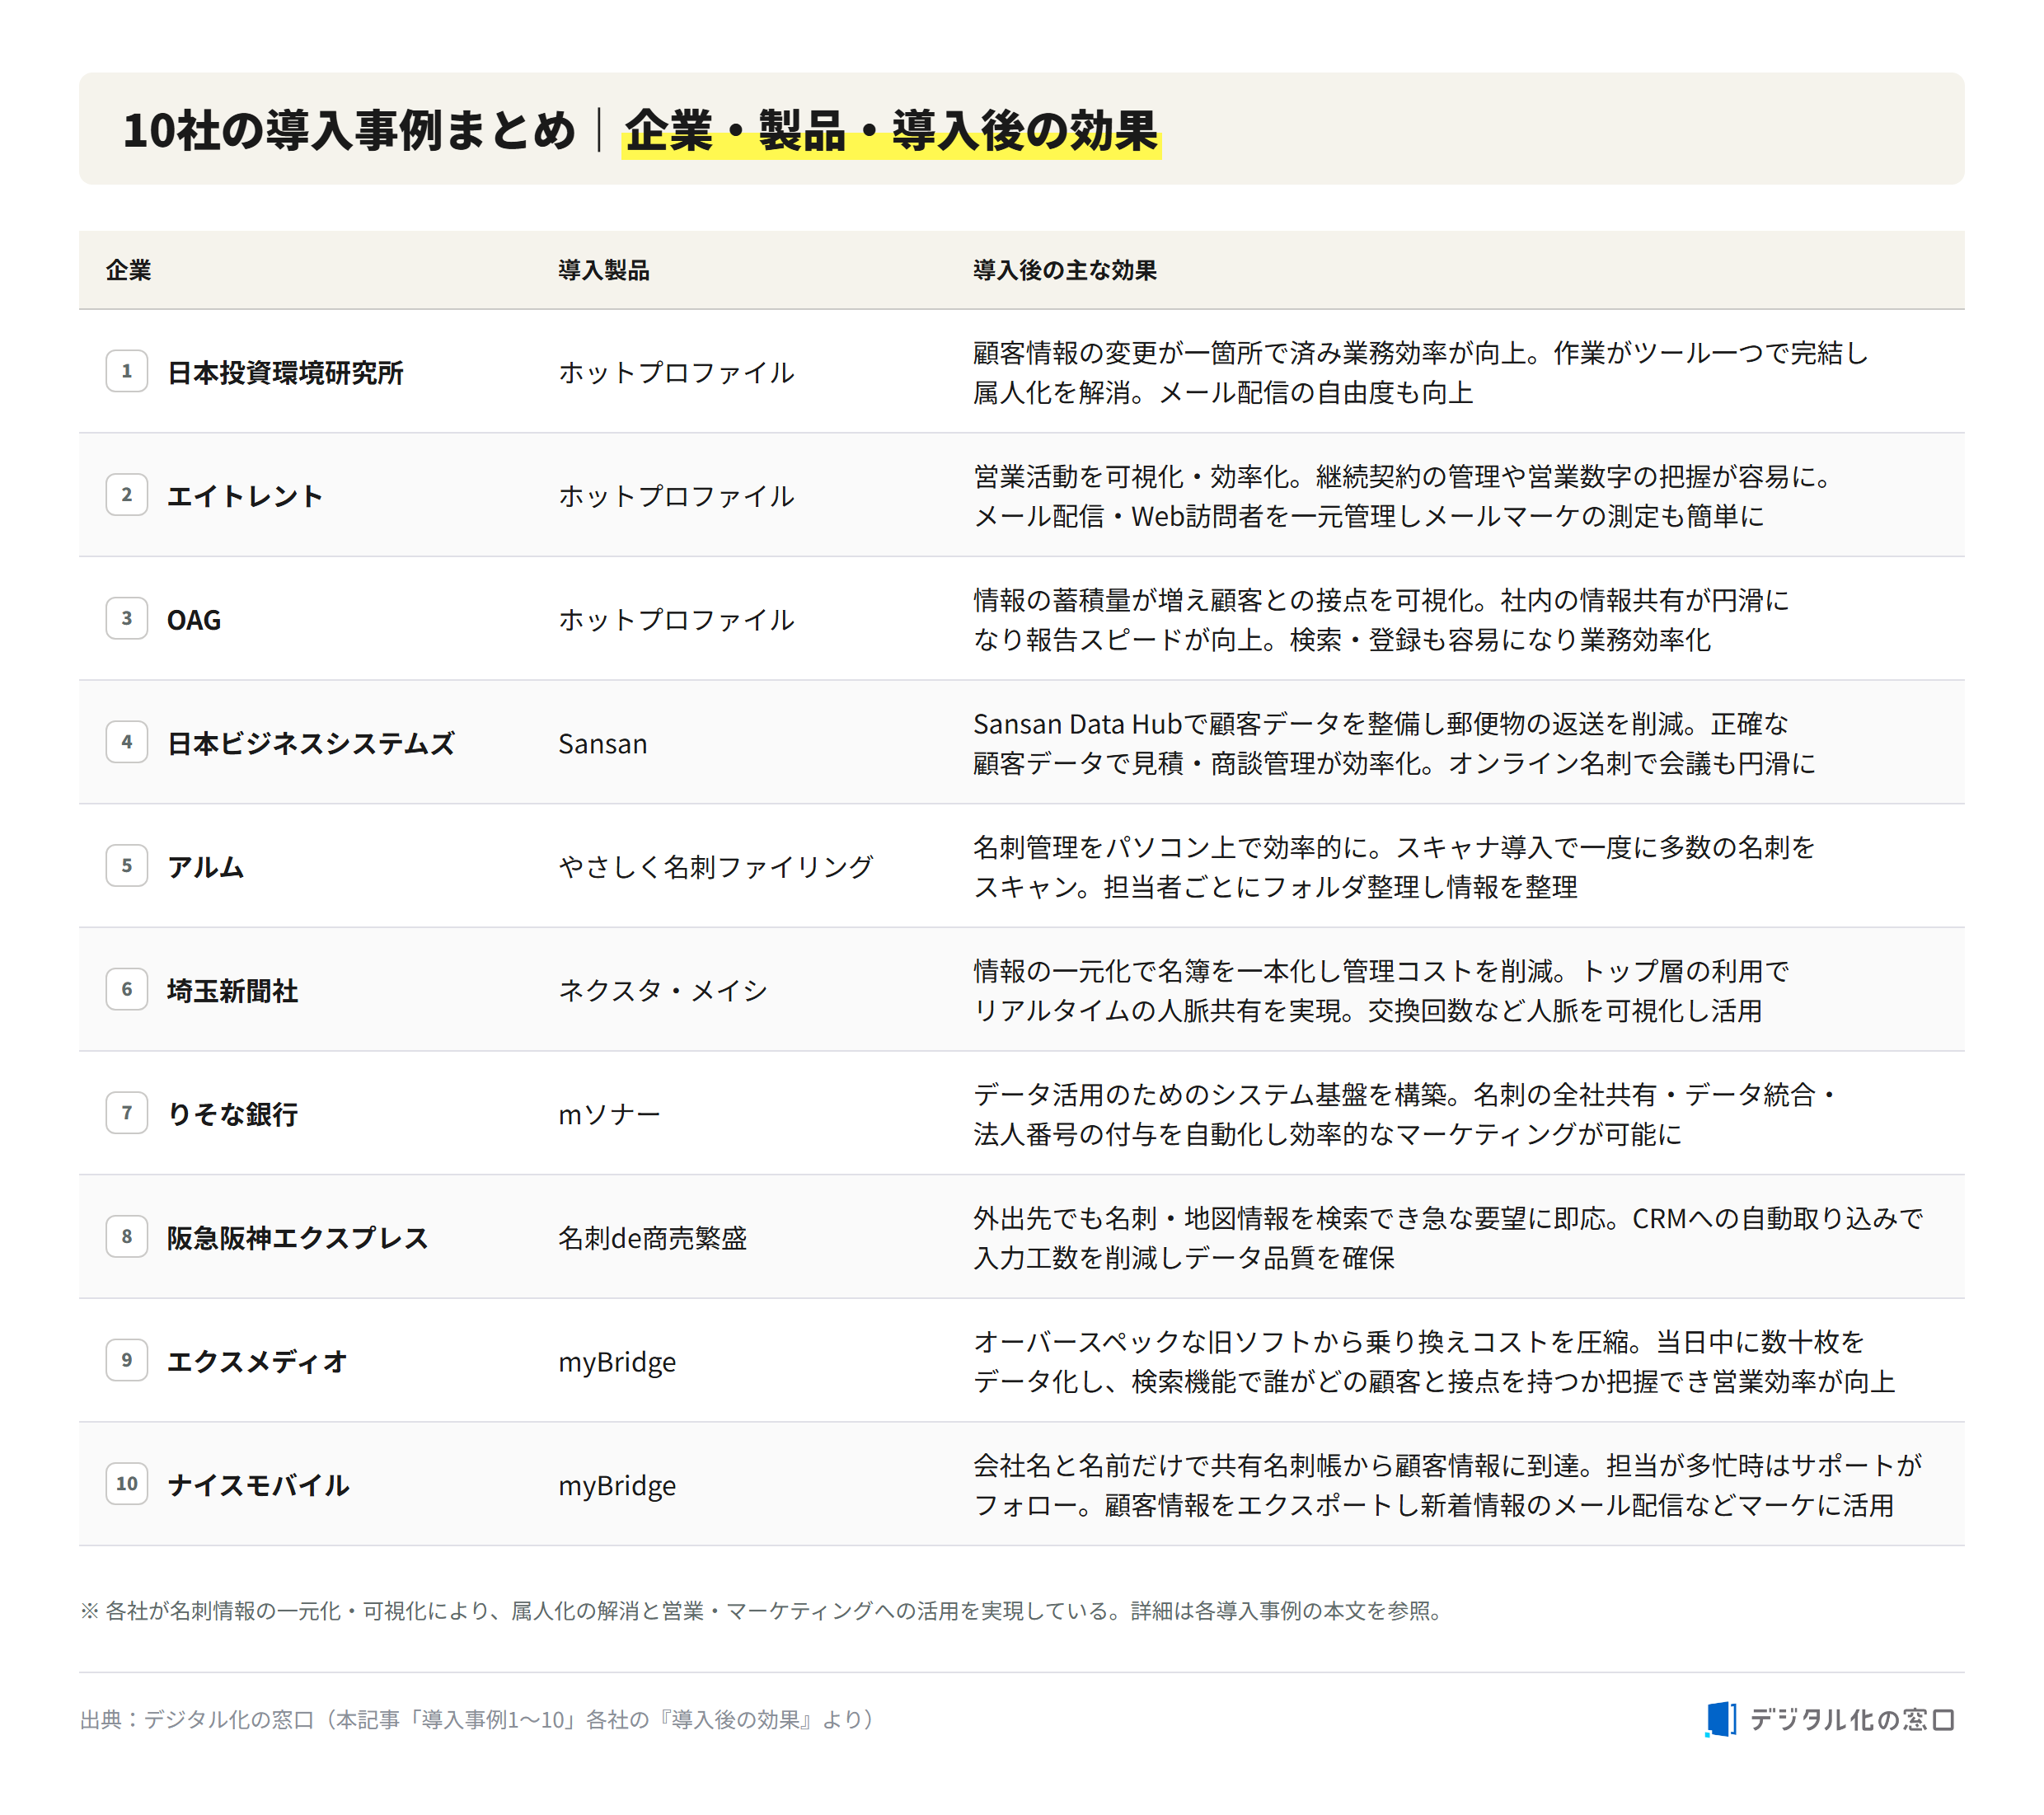The width and height of the screenshot is (2044, 1815).
Task: Click the デジタル化の窓口 logo wordmark
Action: 1852,1720
